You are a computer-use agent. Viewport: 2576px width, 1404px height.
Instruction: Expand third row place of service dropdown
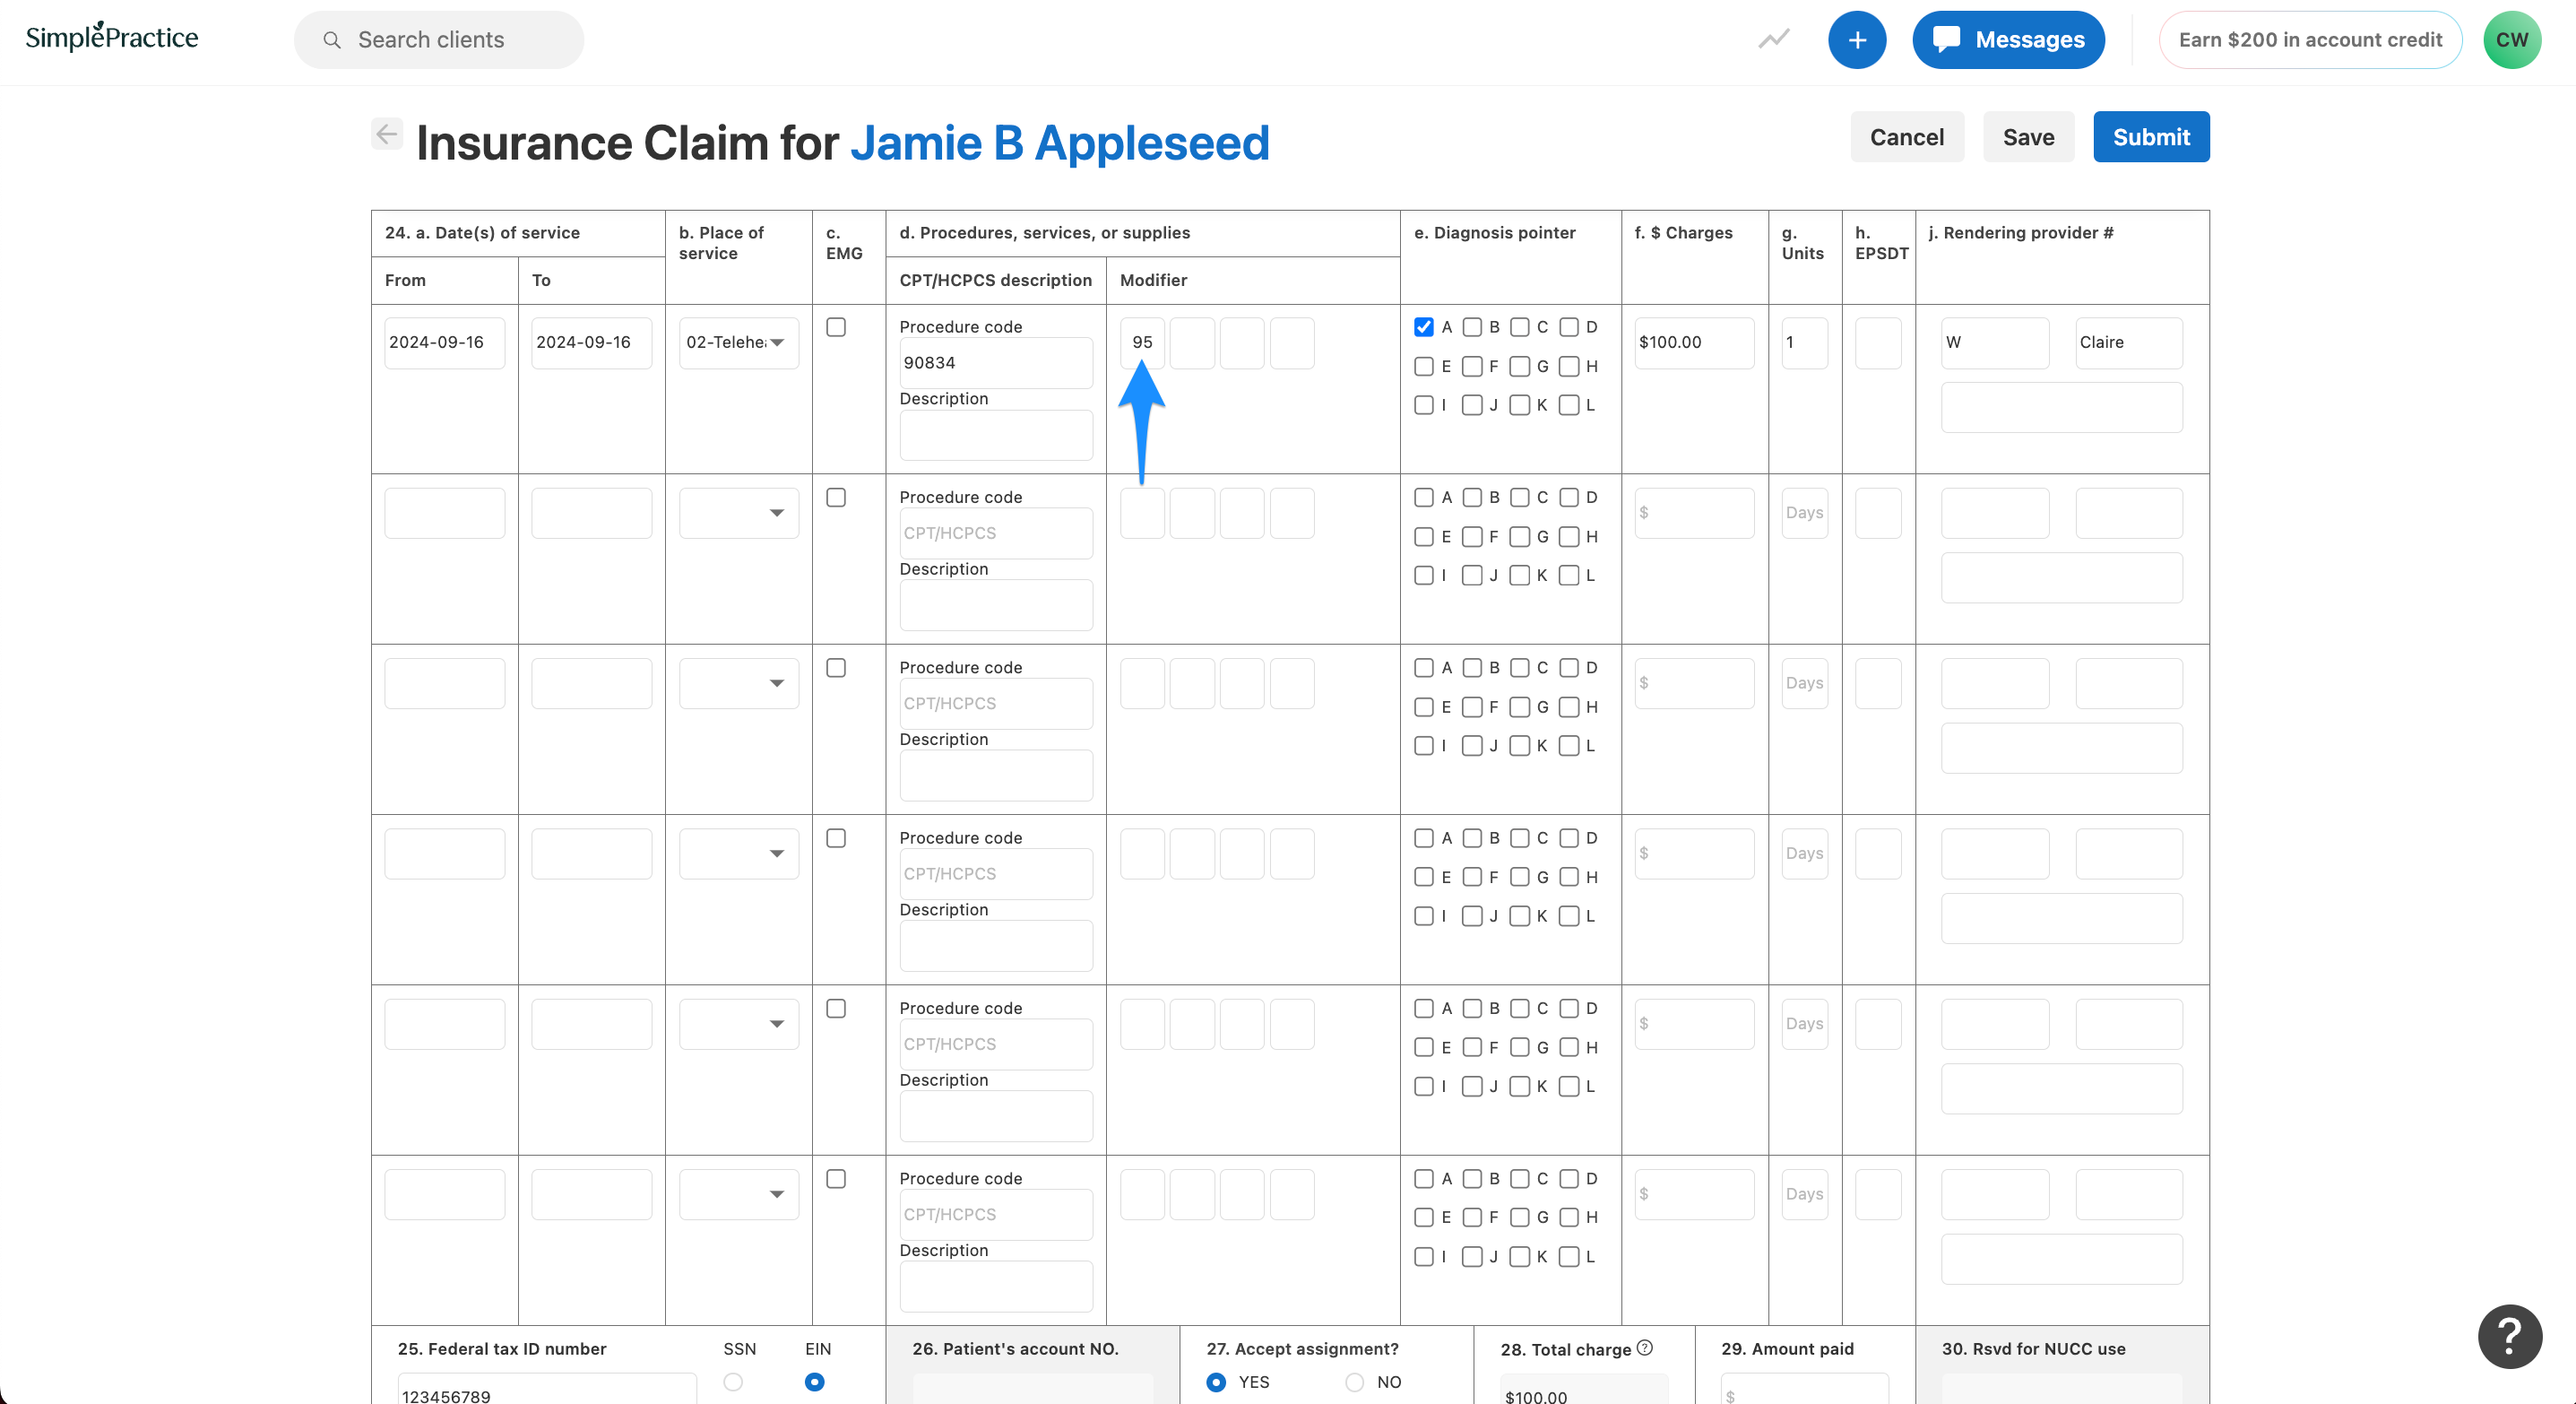(x=738, y=683)
